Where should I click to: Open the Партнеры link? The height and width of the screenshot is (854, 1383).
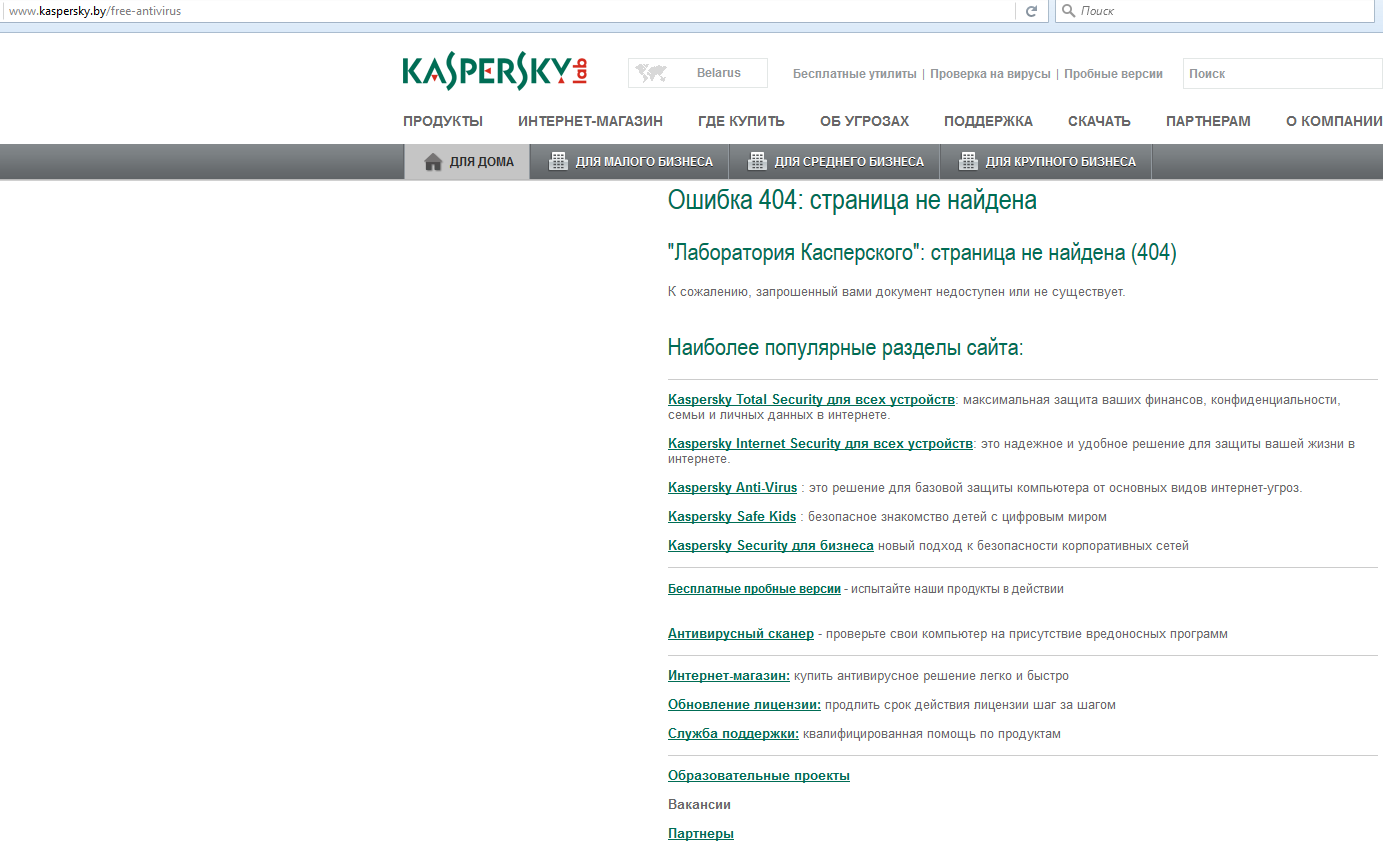coord(701,834)
